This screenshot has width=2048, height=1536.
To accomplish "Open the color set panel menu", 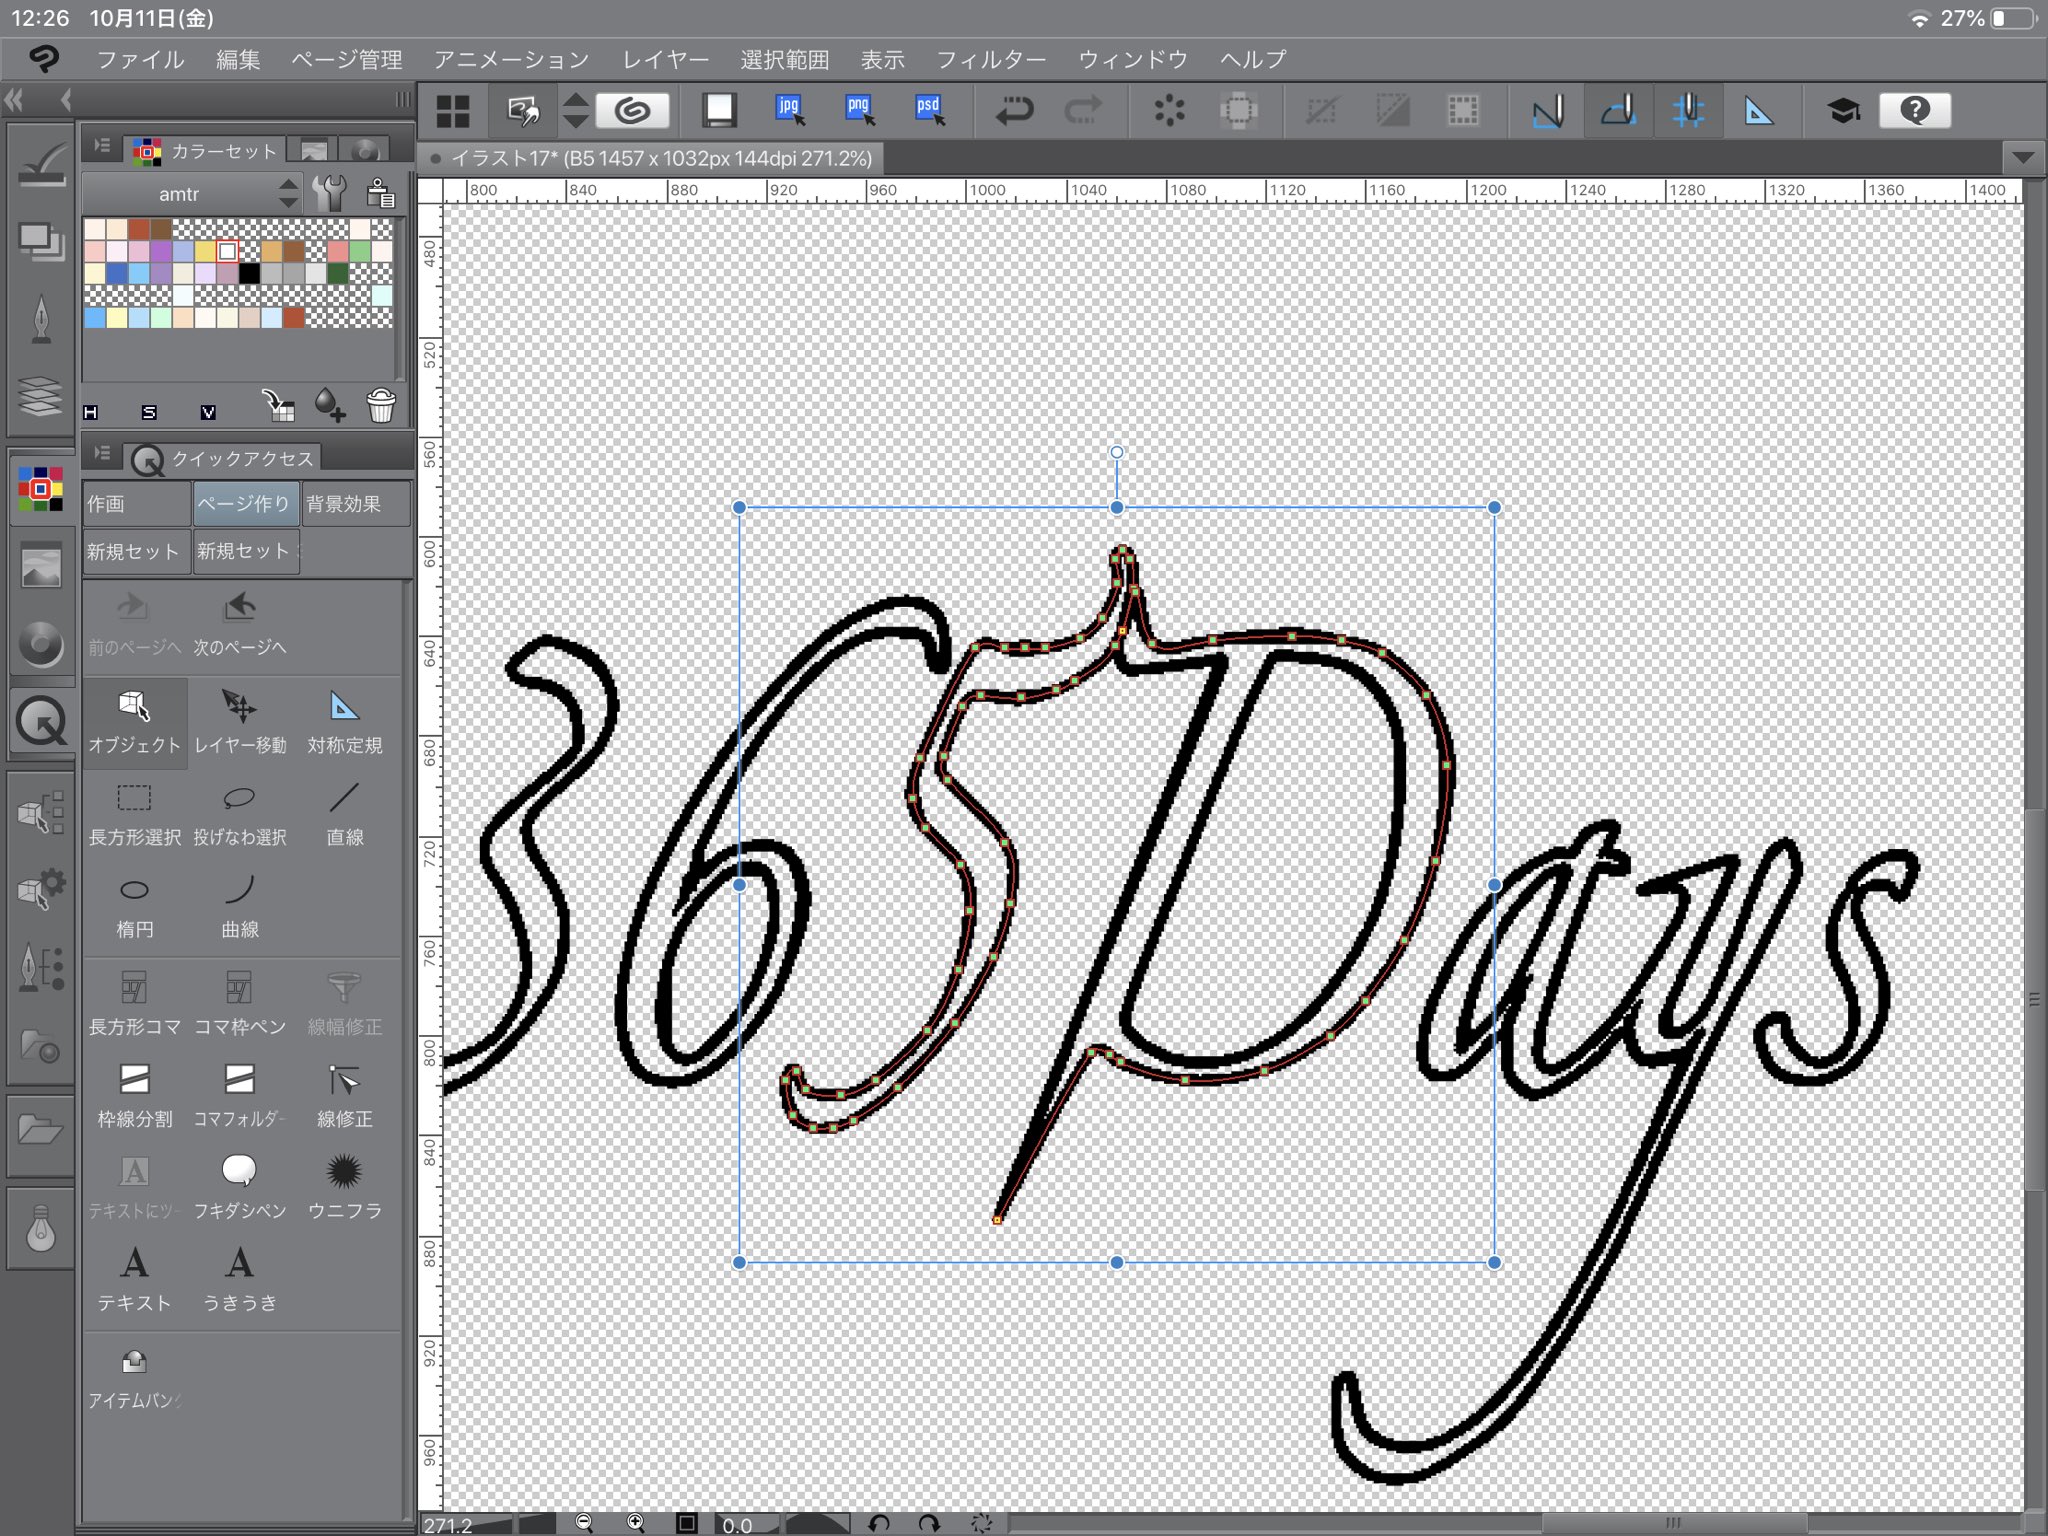I will [102, 147].
